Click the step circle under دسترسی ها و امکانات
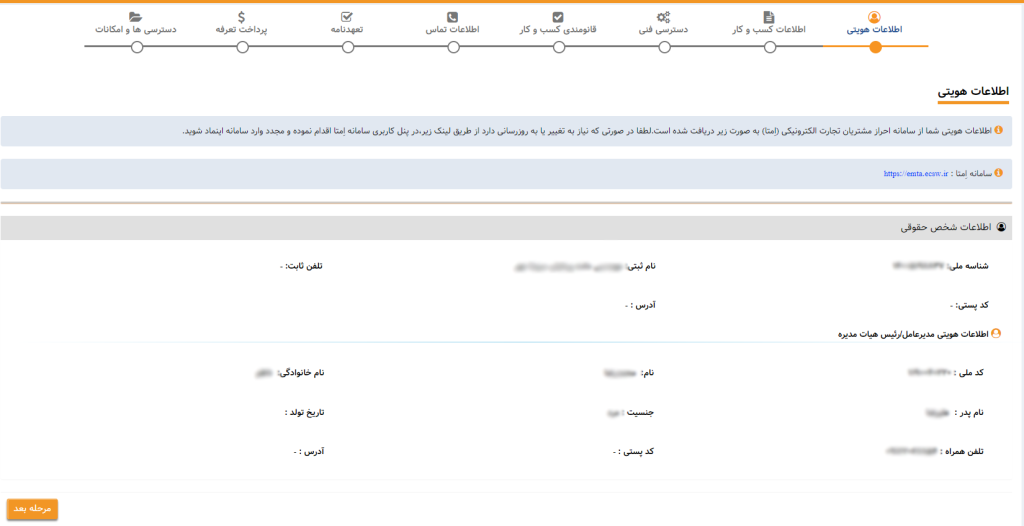Screen dimensions: 1024x526 (x=136, y=47)
